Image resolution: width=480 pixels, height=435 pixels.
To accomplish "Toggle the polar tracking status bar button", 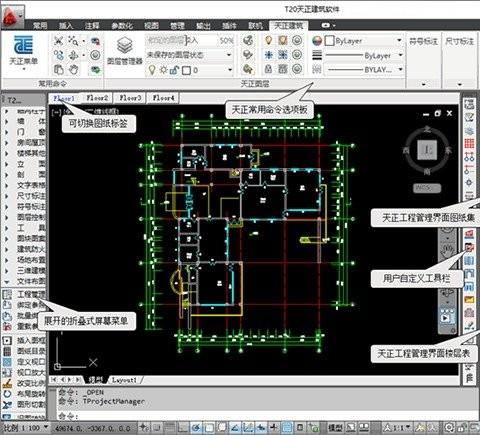I will coord(196,427).
